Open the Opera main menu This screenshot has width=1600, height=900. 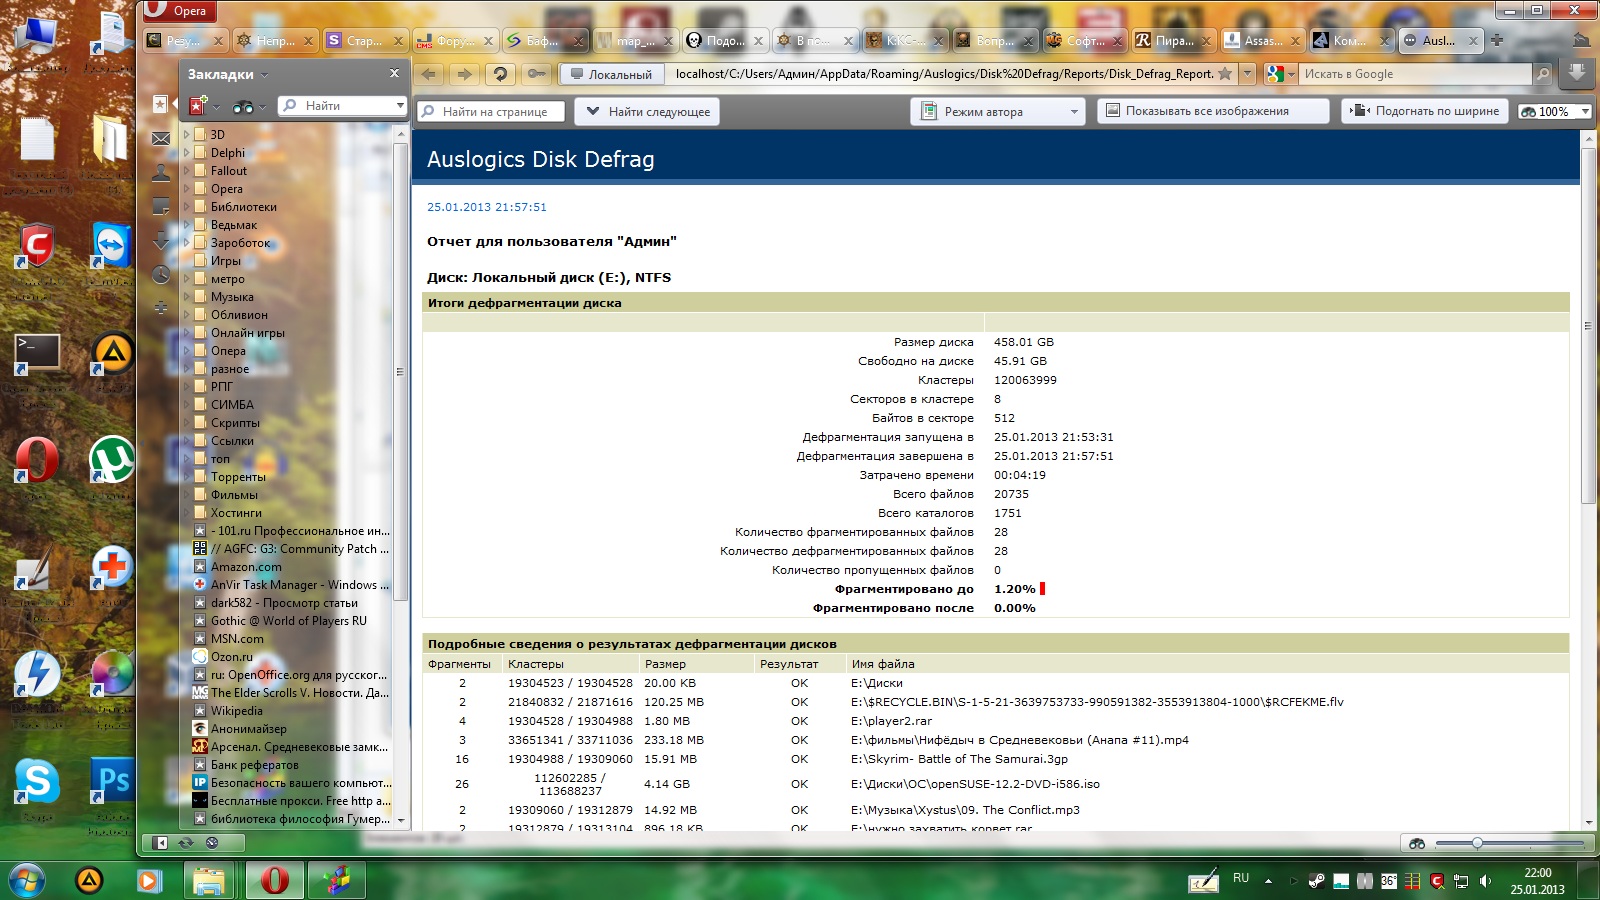point(180,11)
